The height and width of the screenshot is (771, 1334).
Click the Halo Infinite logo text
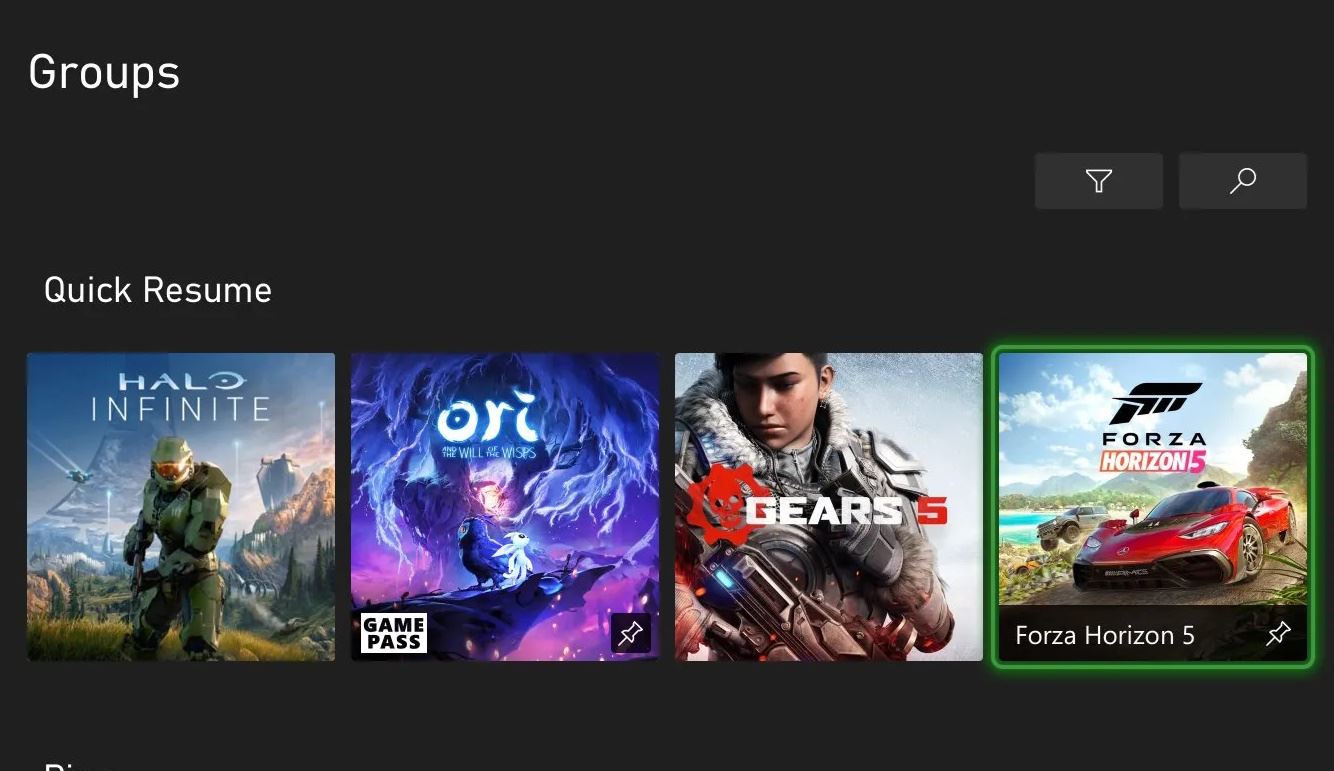click(x=181, y=395)
